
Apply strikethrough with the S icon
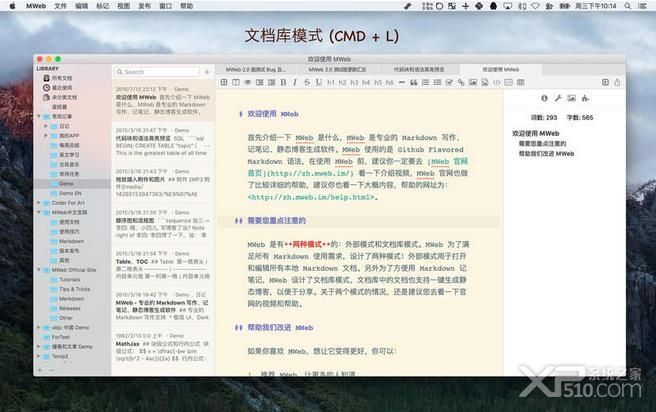tap(307, 82)
